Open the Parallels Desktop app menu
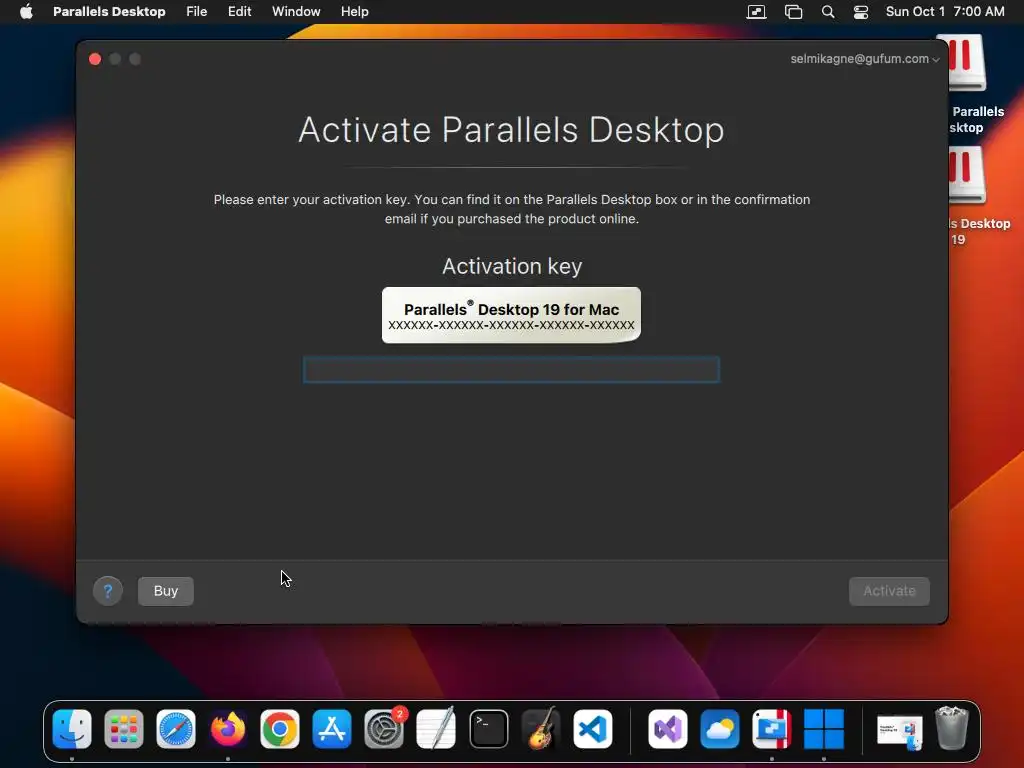 [x=109, y=12]
